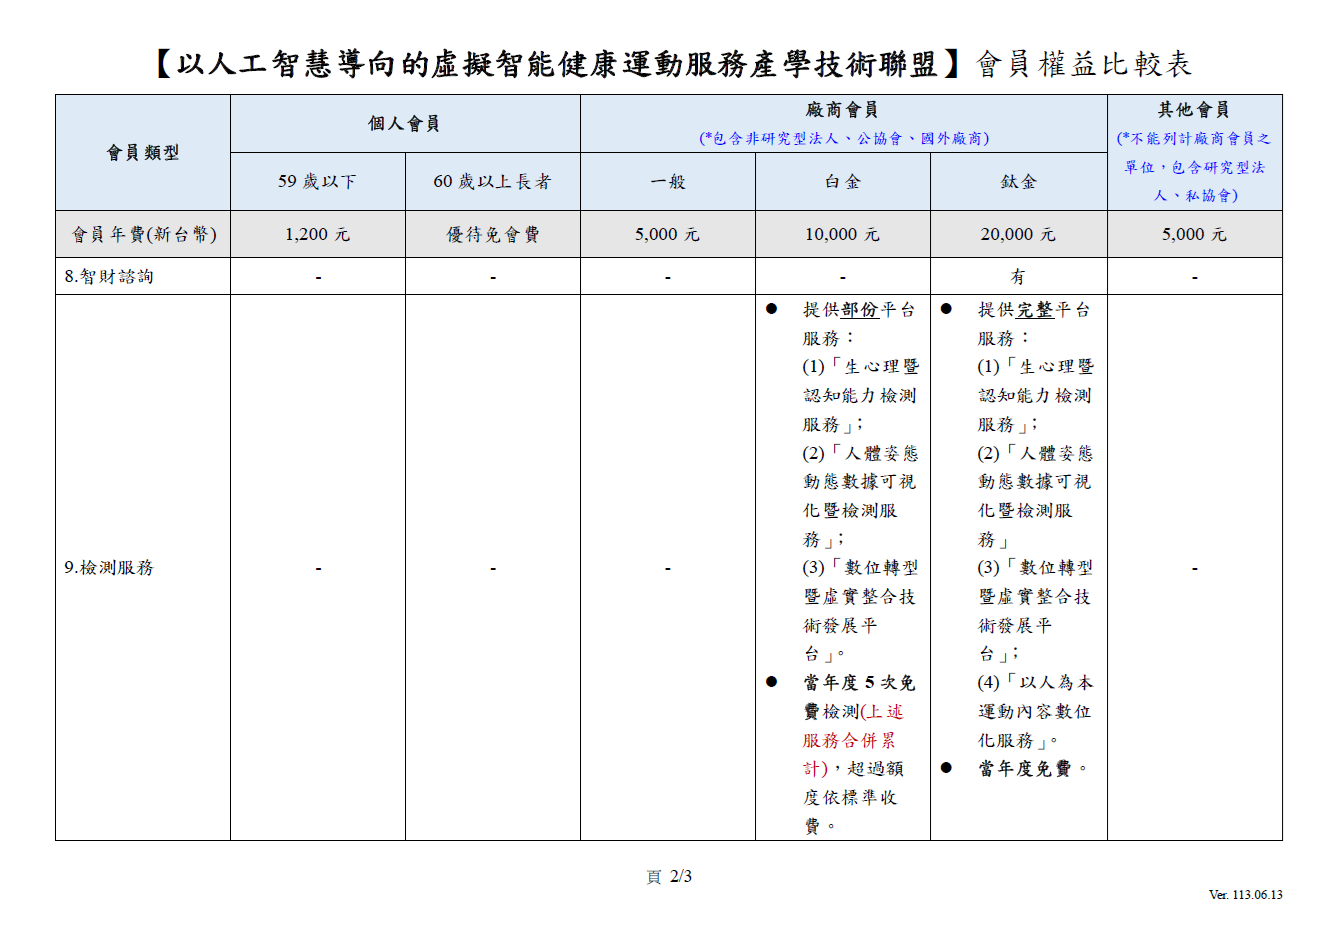Select the 會員年費(新台幣) row label

click(143, 234)
